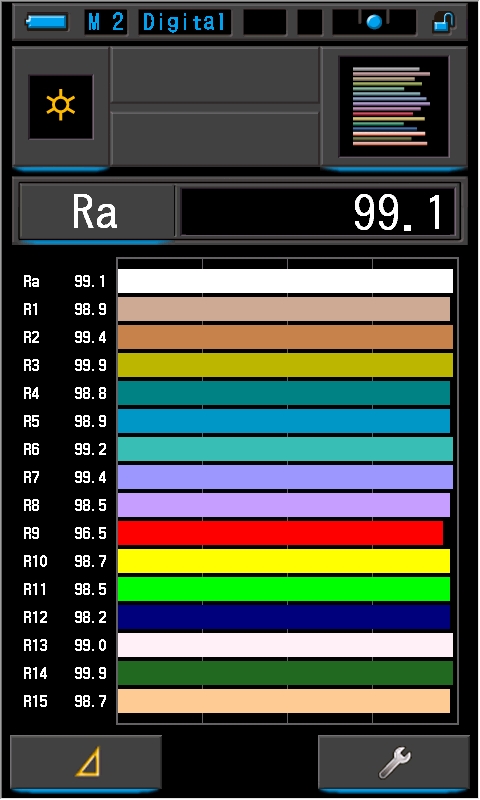Tap the Ra index selection button
Screen dimensions: 480x800
coord(95,211)
